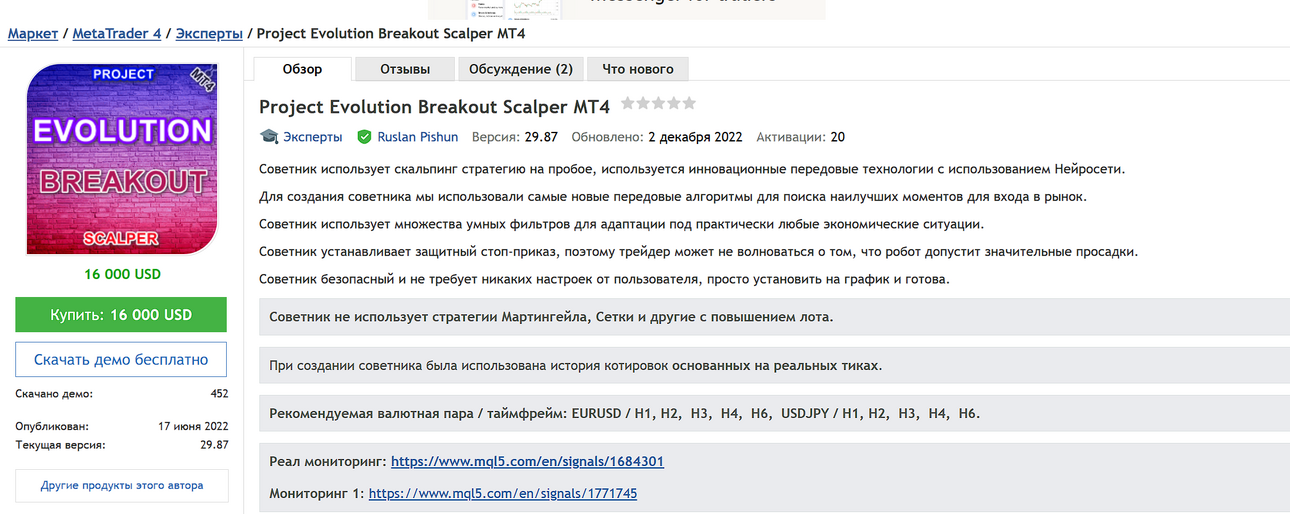Open the Evolution Breakout Scalper product logo
The width and height of the screenshot is (1290, 514).
pyautogui.click(x=122, y=159)
